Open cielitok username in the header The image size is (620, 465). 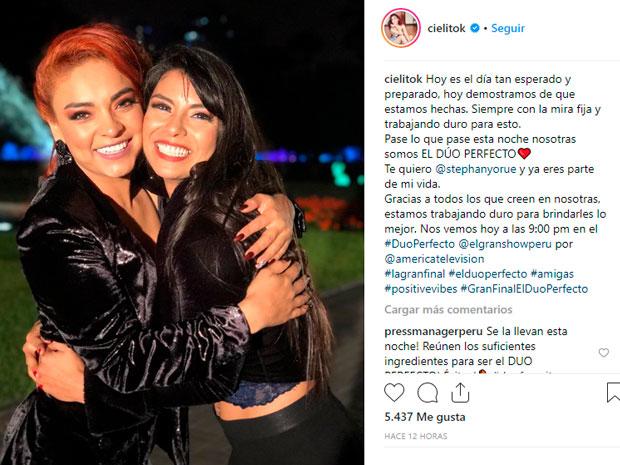[x=446, y=28]
